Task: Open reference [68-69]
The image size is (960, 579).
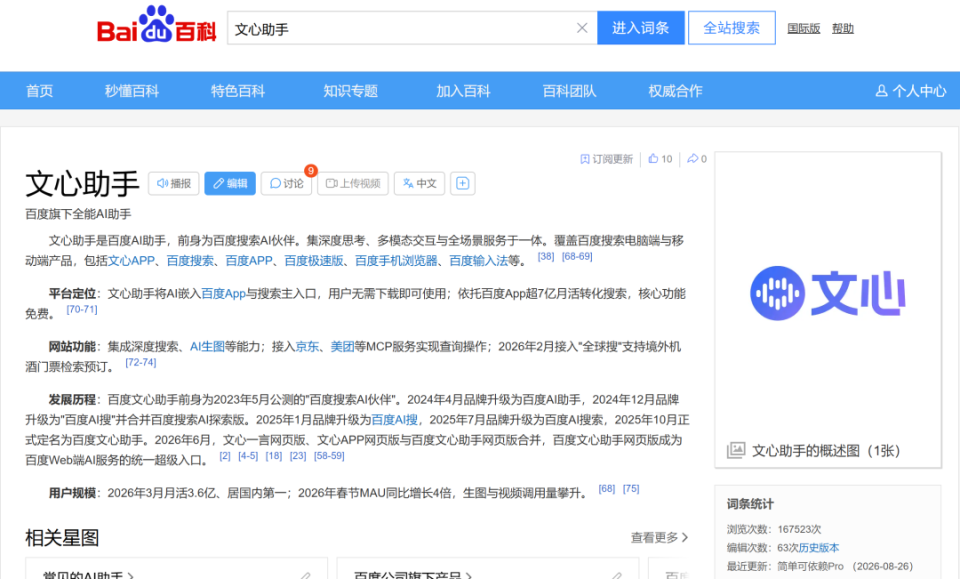Action: [577, 256]
